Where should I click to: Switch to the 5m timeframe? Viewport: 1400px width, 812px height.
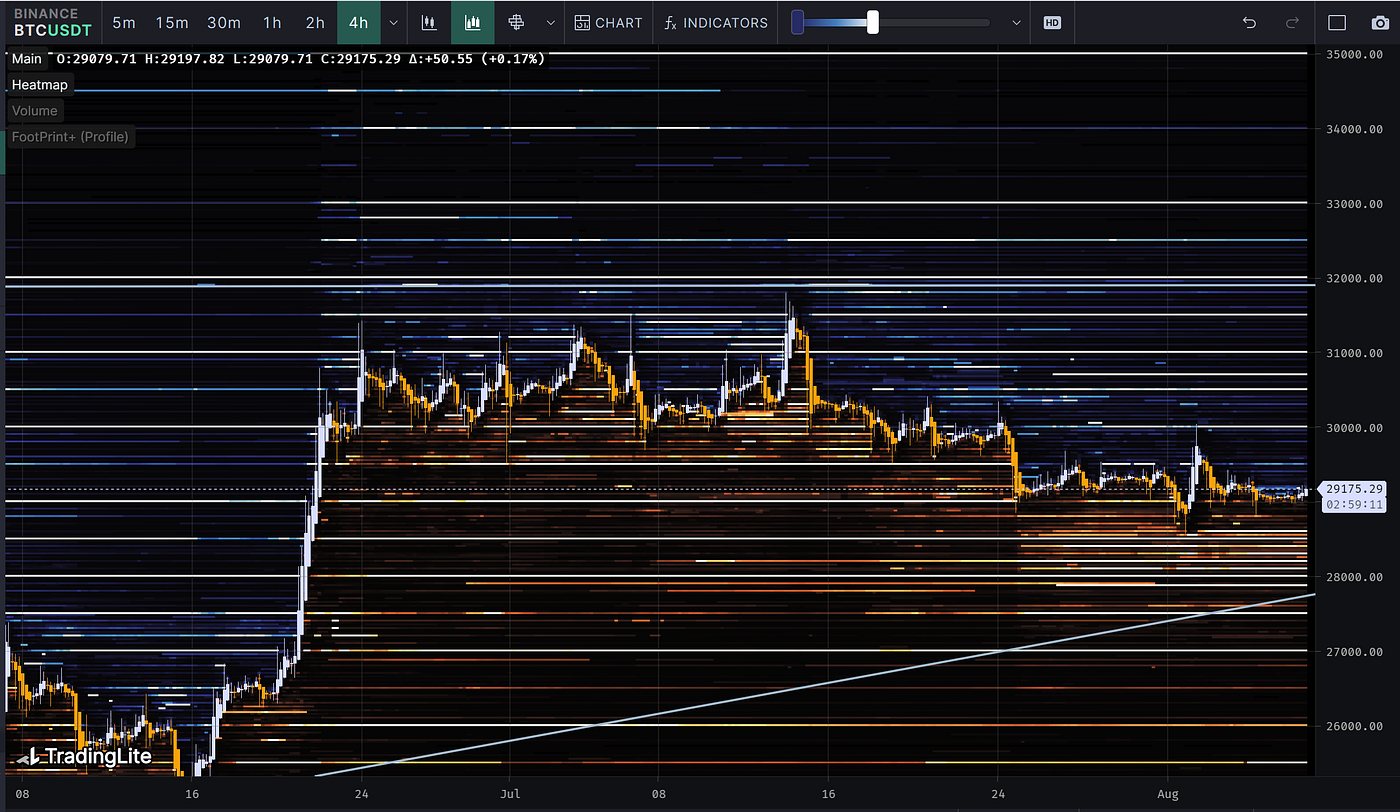coord(124,22)
